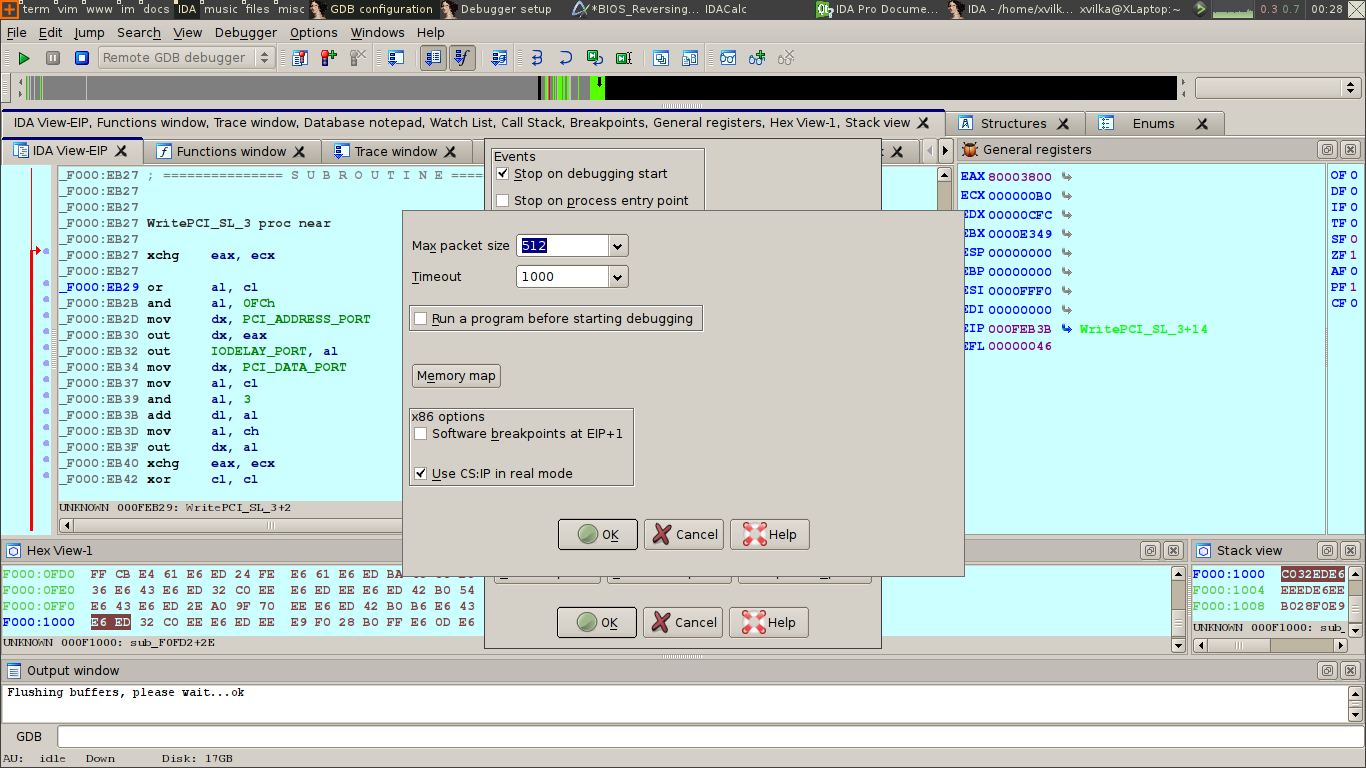Check Run a program before starting debugging
Viewport: 1366px width, 768px height.
point(421,318)
